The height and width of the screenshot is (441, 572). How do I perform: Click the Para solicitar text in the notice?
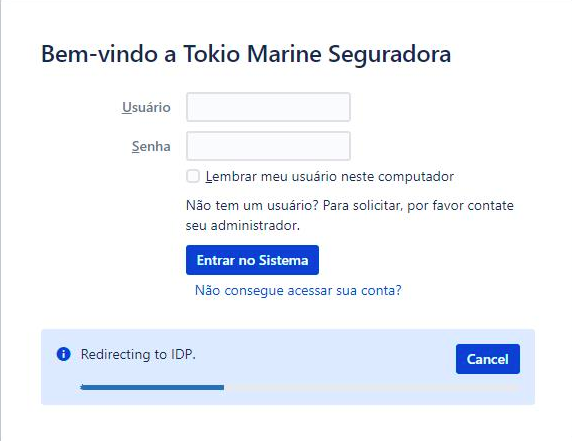point(363,206)
